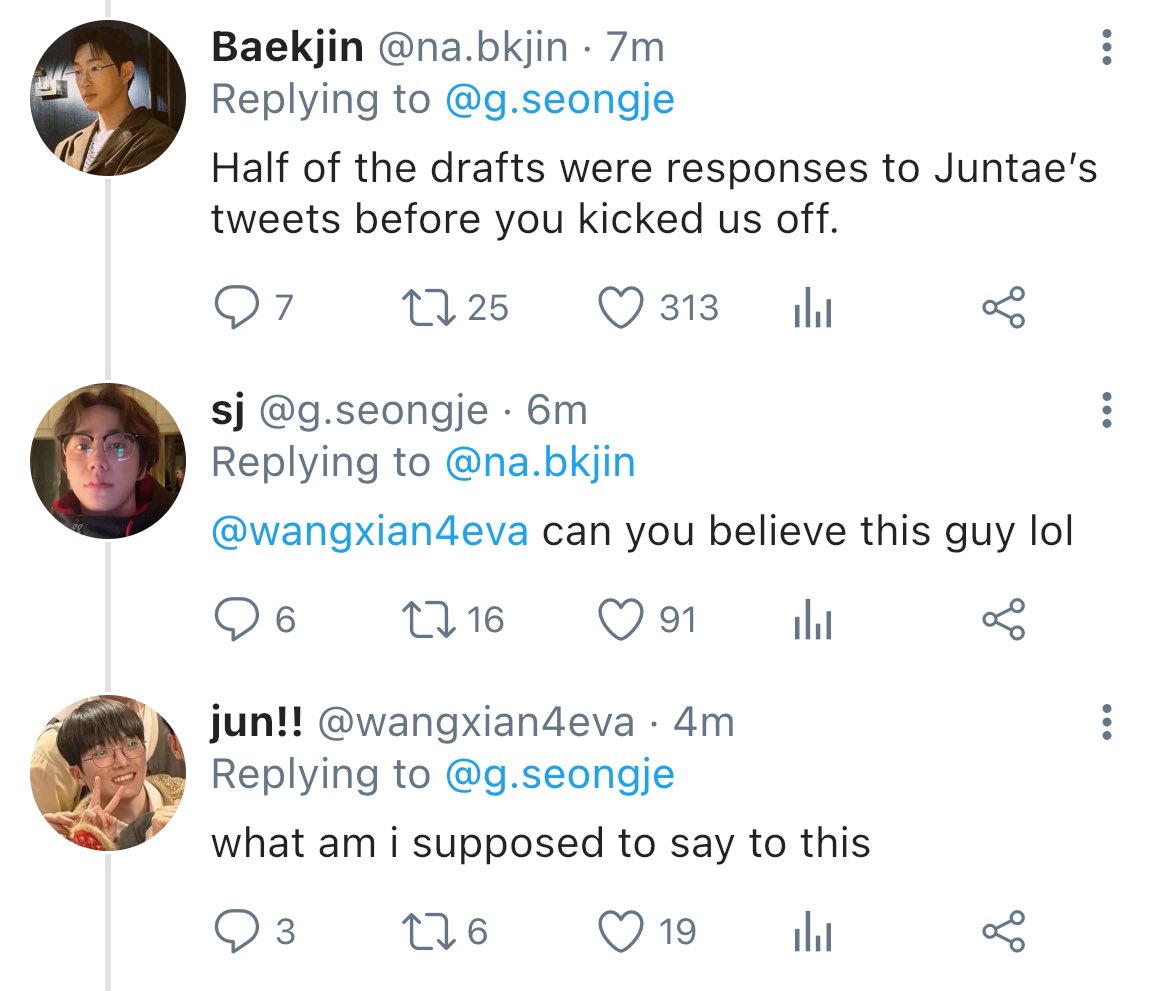Open more options menu on jun!!'s tweet
The height and width of the screenshot is (991, 1170).
coord(1107,722)
